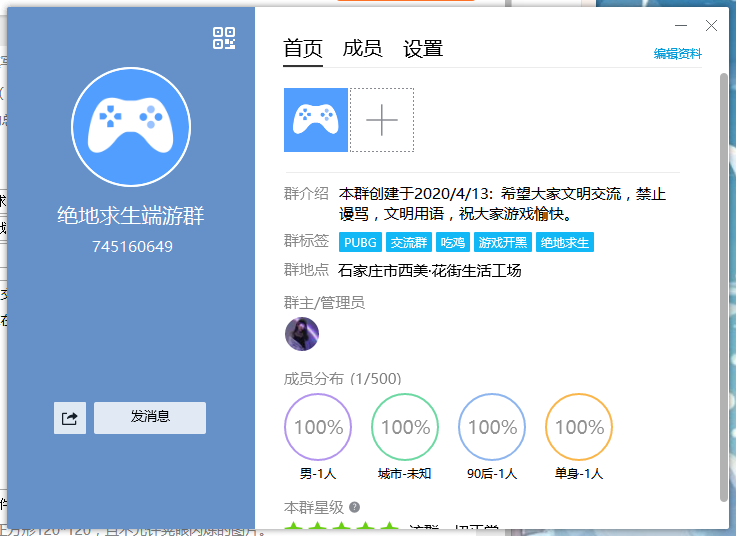The image size is (736, 536).
Task: Minimize the group profile window
Action: [x=681, y=25]
